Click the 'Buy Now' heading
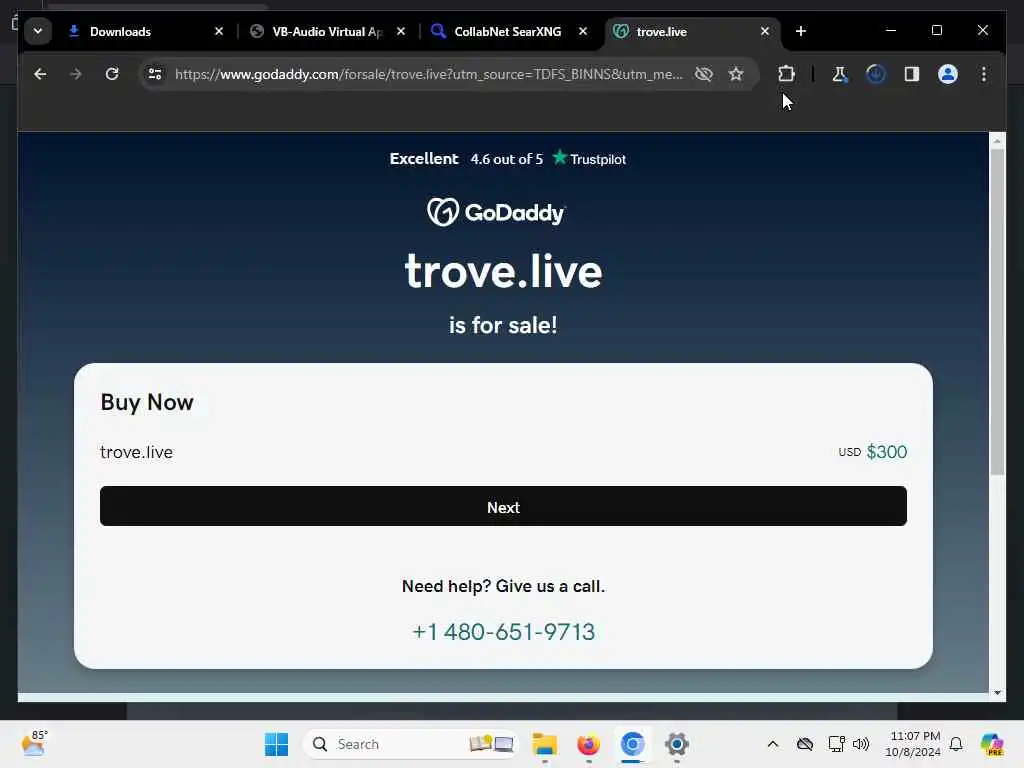 [147, 402]
